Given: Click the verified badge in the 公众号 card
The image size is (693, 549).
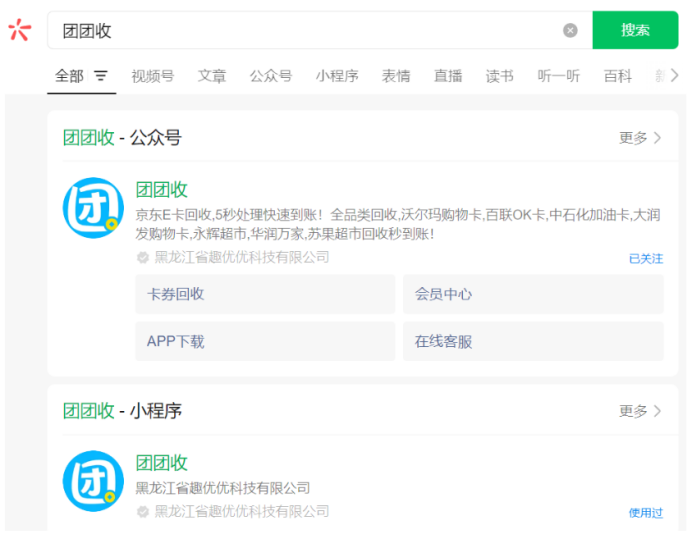Looking at the screenshot, I should [143, 257].
